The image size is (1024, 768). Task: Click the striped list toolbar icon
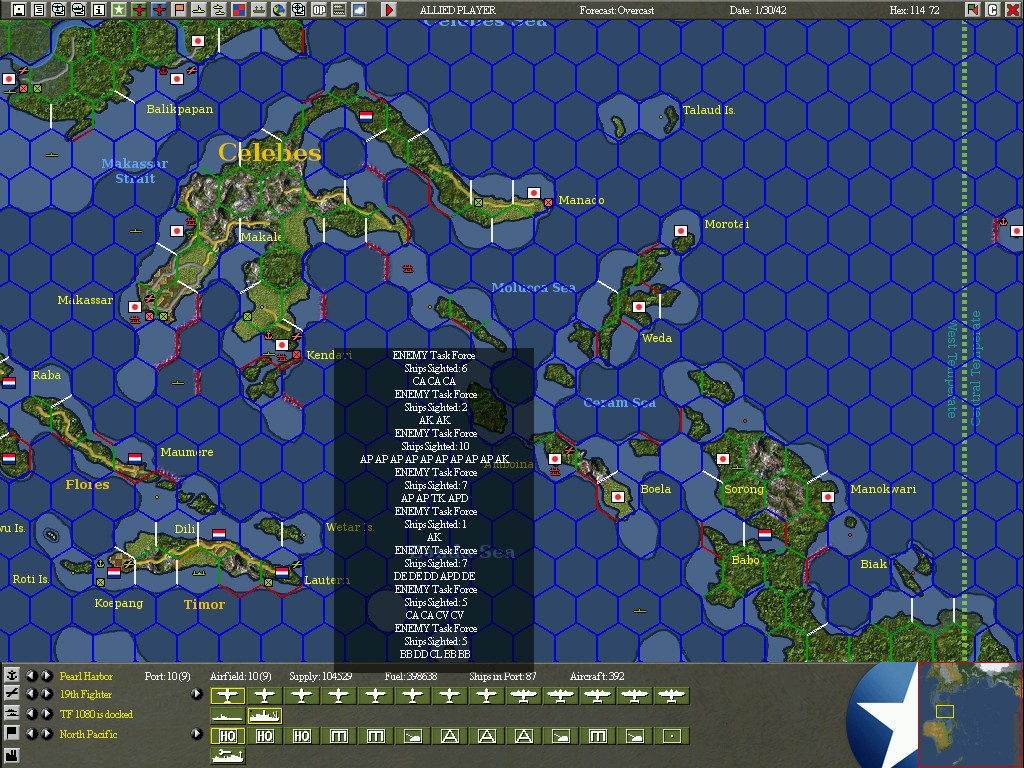(338, 9)
